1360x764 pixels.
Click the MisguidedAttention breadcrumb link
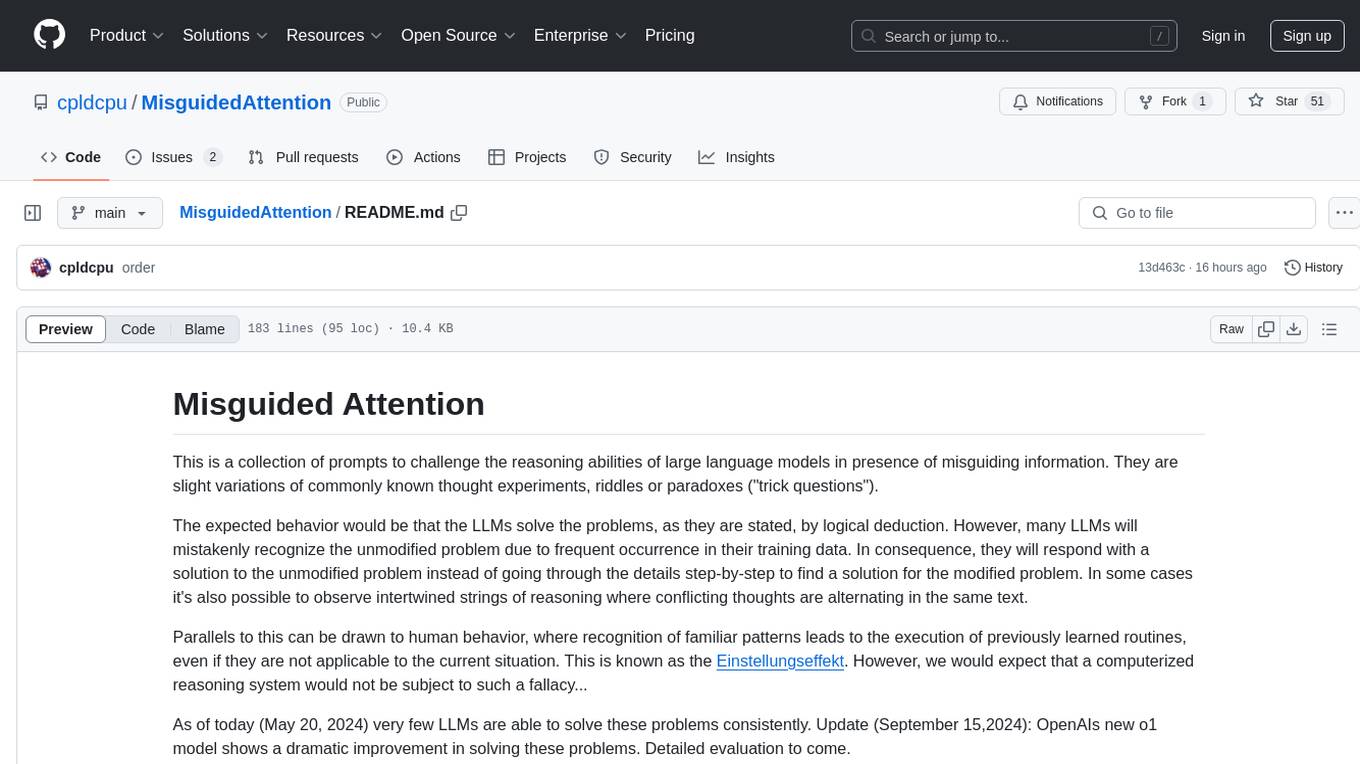[x=255, y=212]
